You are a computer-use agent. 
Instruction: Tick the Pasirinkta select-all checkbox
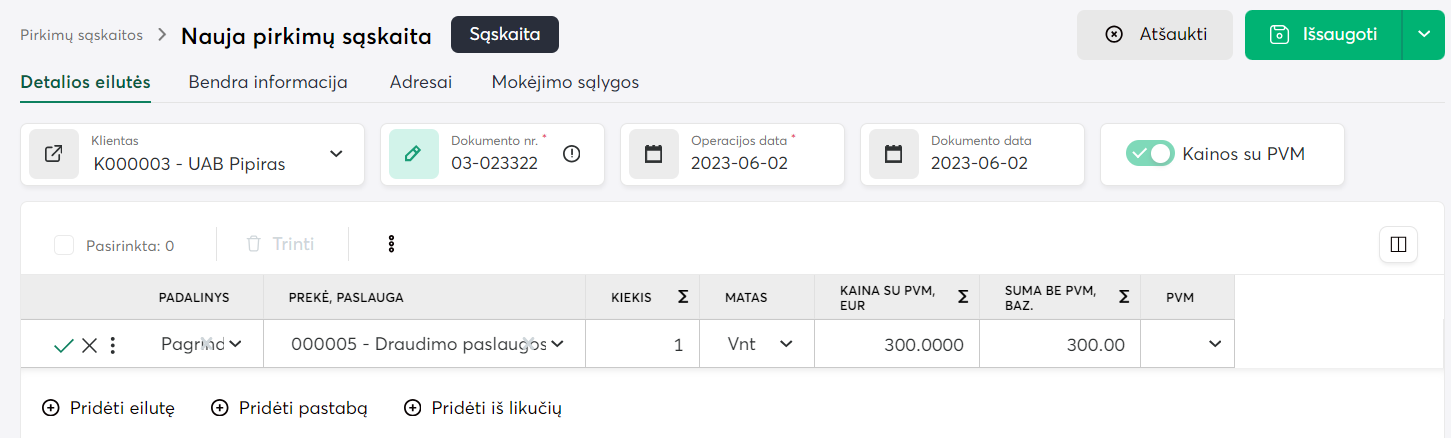pyautogui.click(x=64, y=245)
